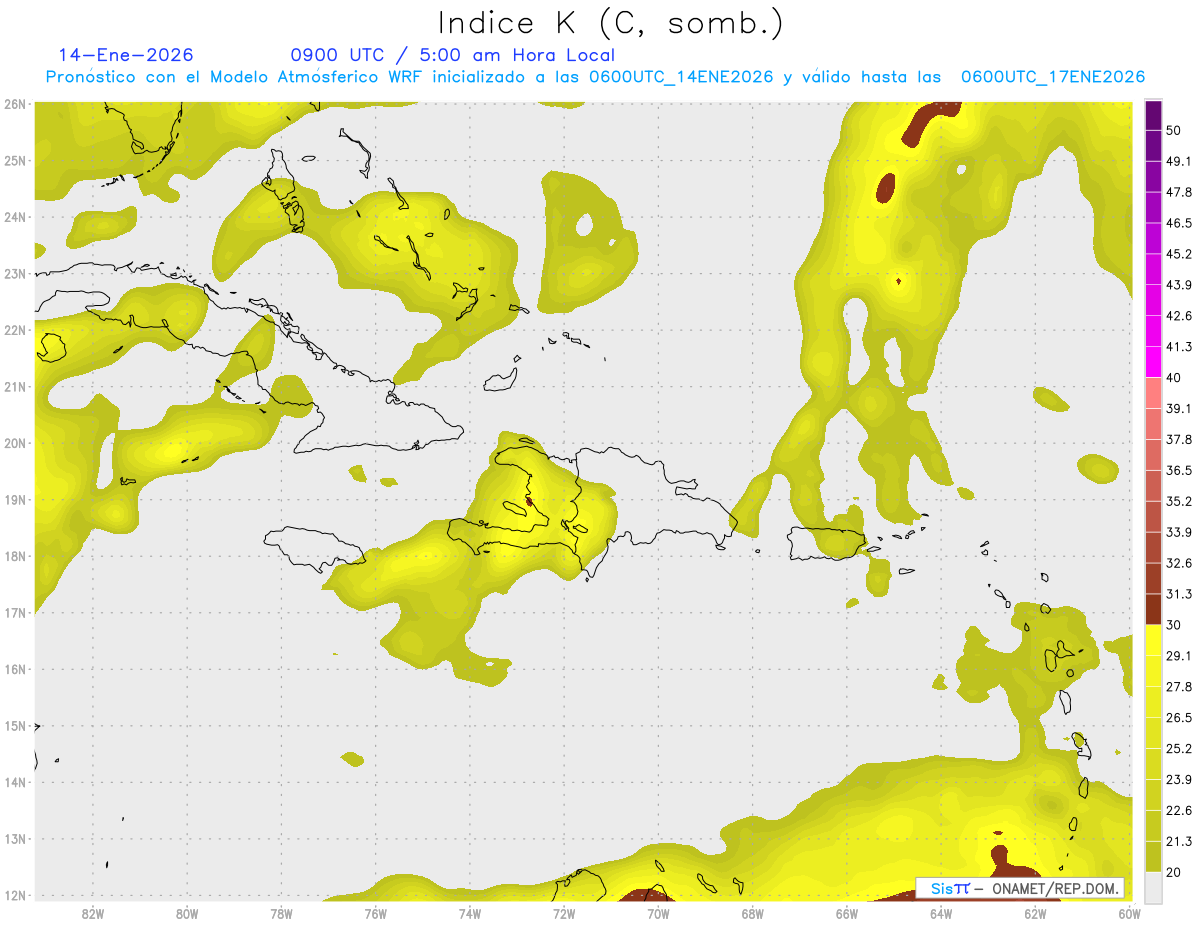Click the longitude label "72W"
Image resolution: width=1200 pixels, height=927 pixels.
[564, 913]
